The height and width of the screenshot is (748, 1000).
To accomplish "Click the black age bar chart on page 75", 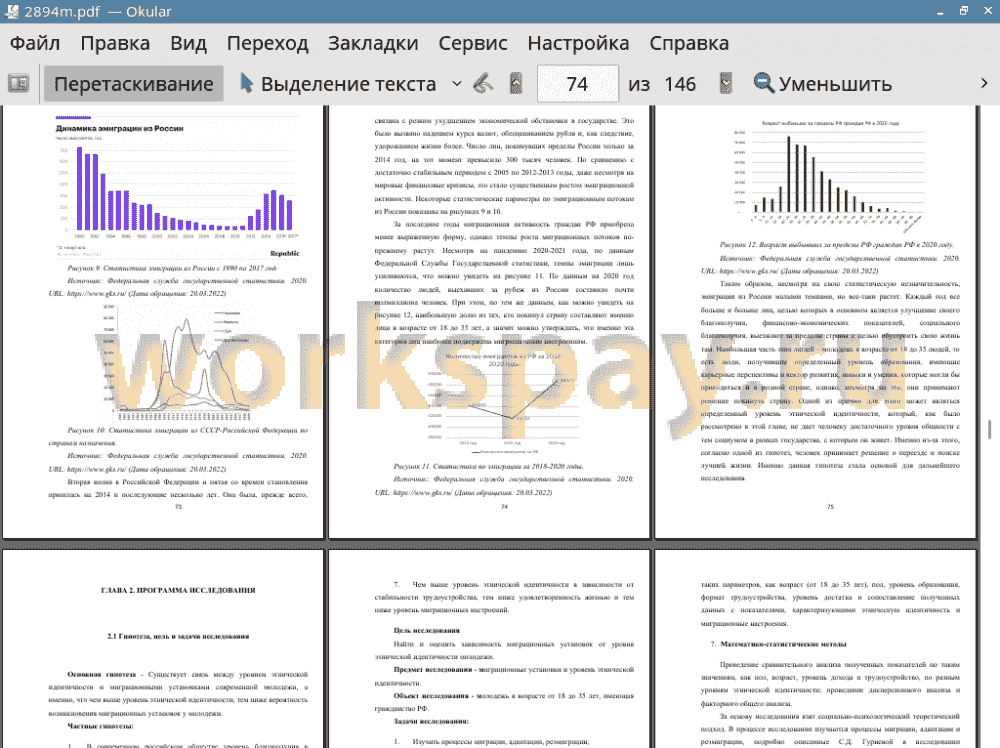I will click(831, 177).
